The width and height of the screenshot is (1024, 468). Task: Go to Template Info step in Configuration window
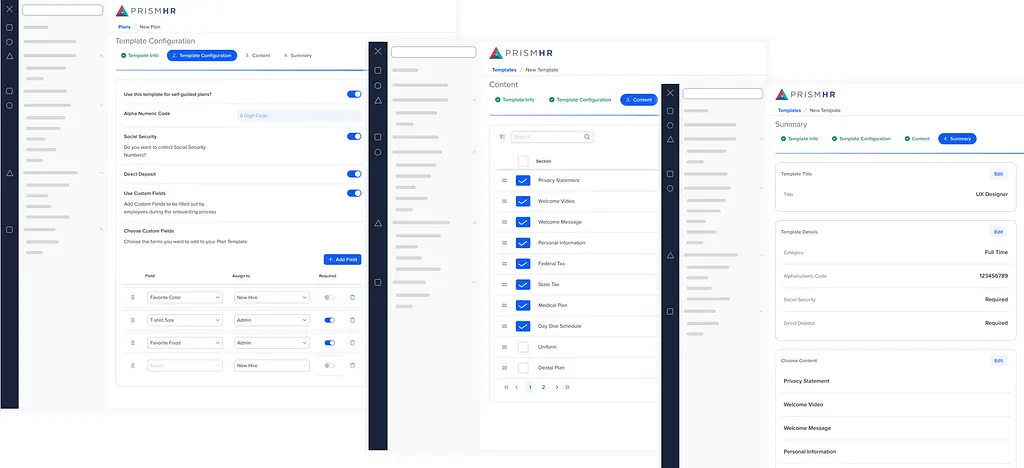[x=140, y=55]
